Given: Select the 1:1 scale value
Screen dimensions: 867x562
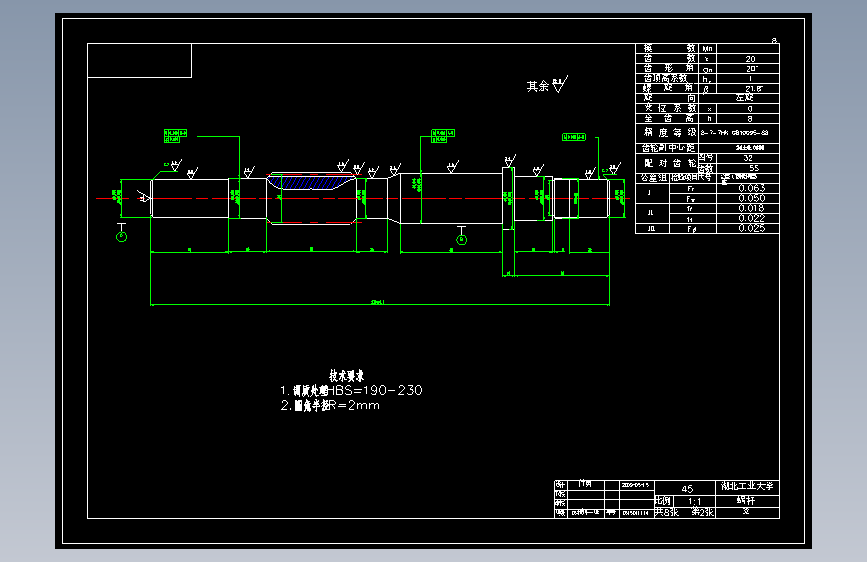Looking at the screenshot, I should tap(694, 501).
